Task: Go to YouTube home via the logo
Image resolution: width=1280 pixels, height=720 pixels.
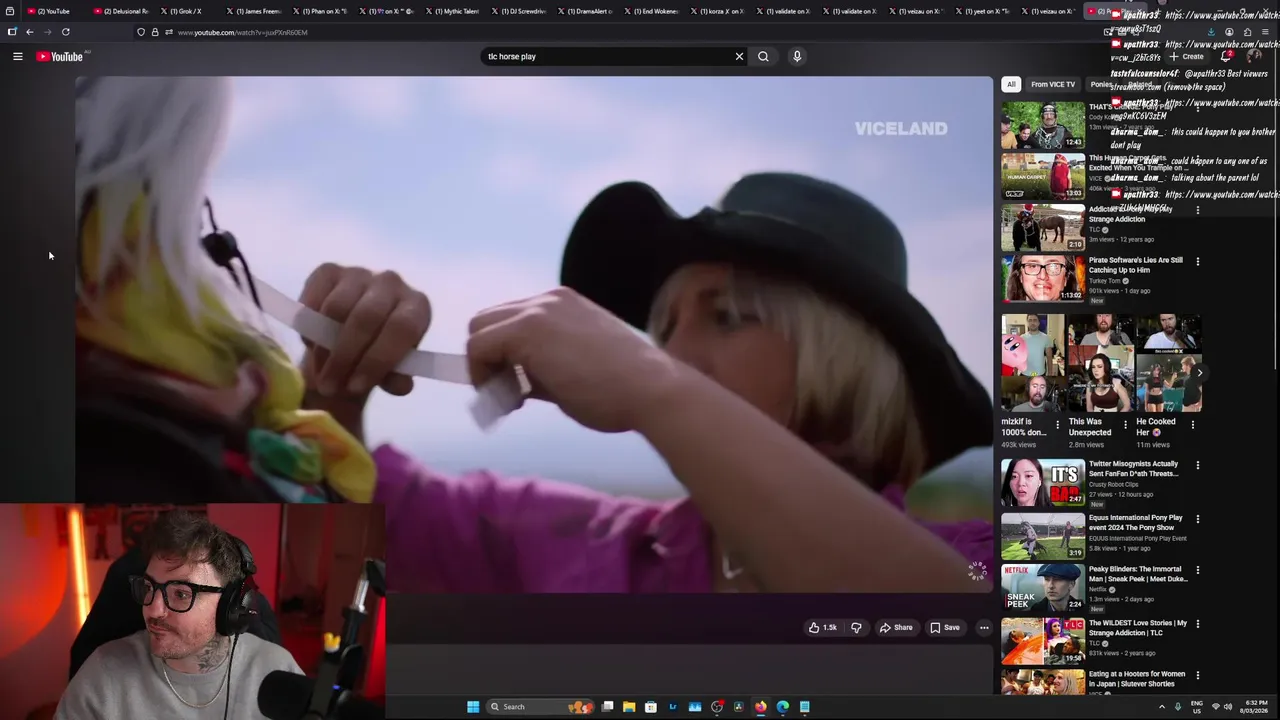Action: tap(60, 57)
